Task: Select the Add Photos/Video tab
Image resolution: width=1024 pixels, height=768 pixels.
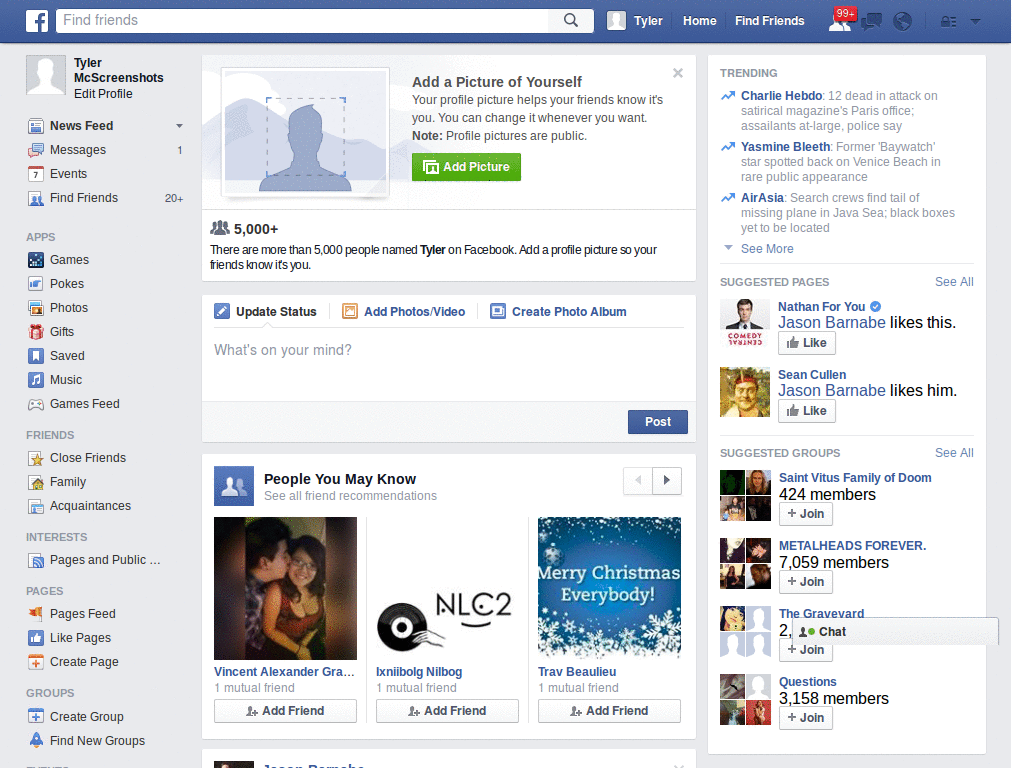Action: coord(404,312)
